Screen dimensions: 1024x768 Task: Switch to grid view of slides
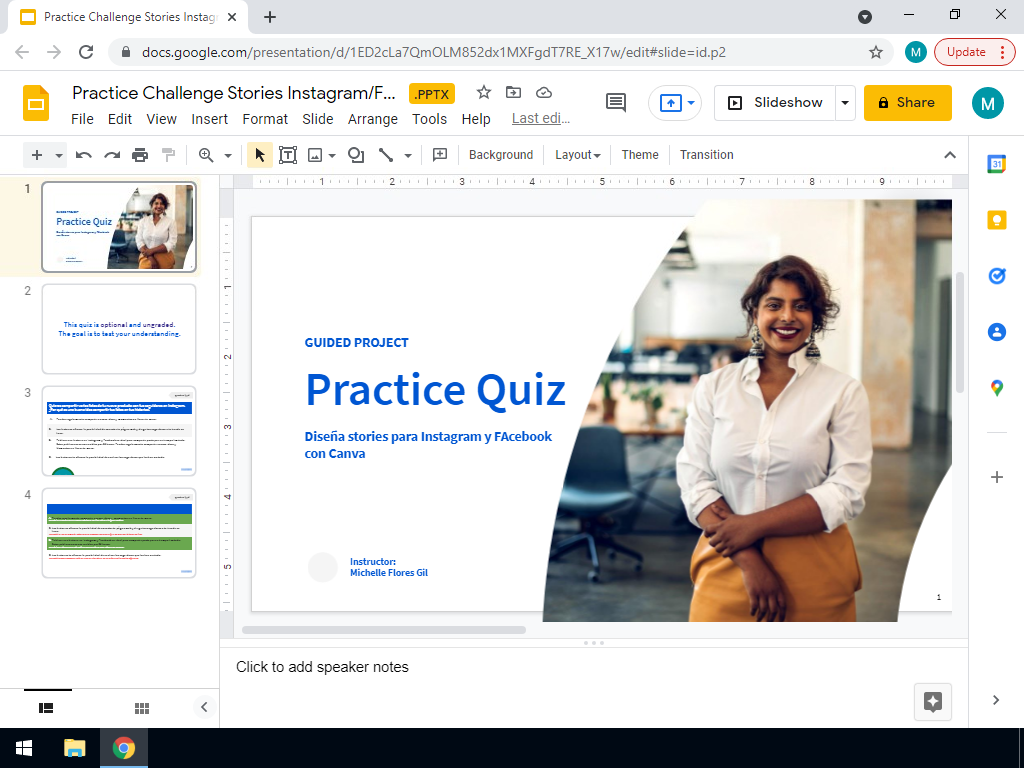tap(142, 708)
